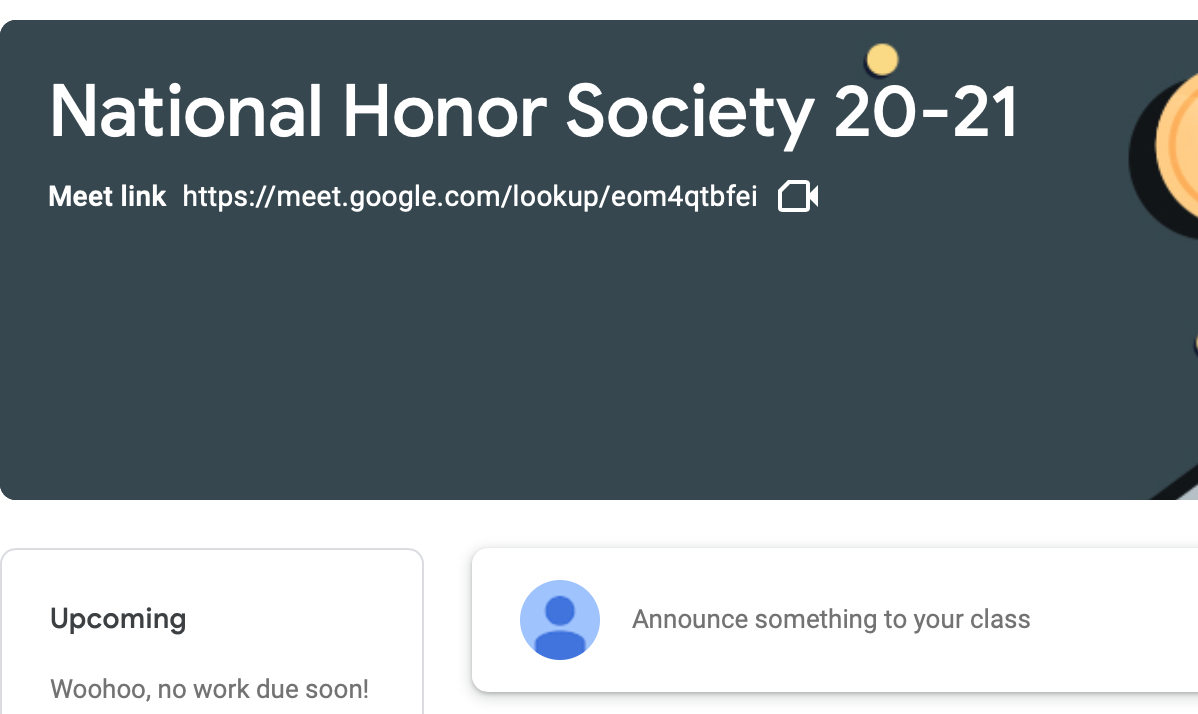Click the "National Honor Society 20-21" class title
Image resolution: width=1198 pixels, height=714 pixels.
[533, 111]
